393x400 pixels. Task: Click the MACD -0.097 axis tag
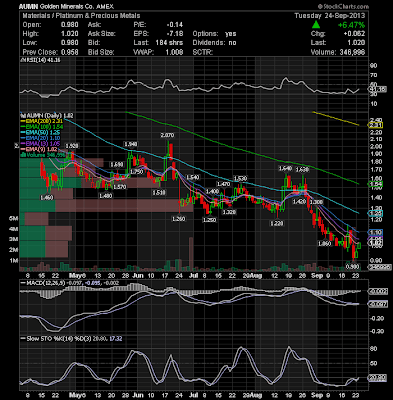[377, 304]
